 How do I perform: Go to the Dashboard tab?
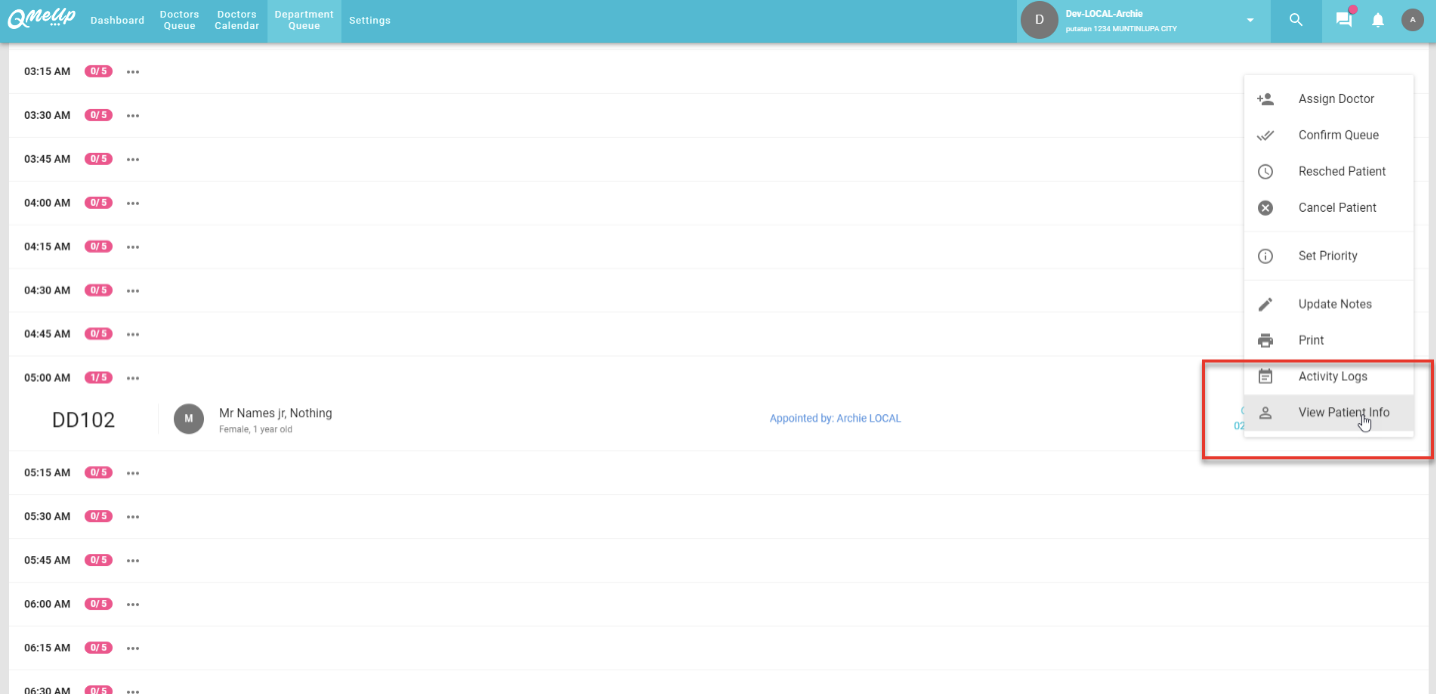tap(117, 20)
